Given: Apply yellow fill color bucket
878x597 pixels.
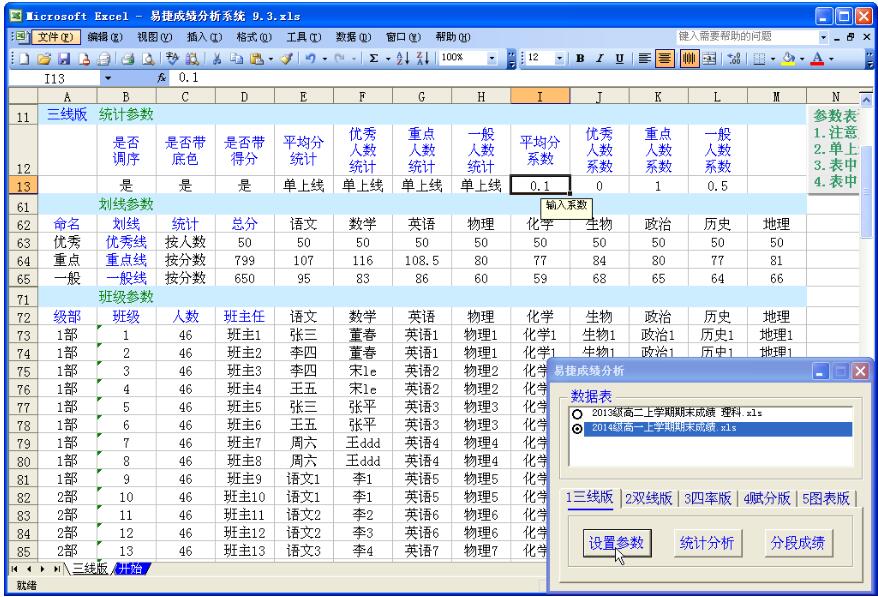Looking at the screenshot, I should pos(788,58).
